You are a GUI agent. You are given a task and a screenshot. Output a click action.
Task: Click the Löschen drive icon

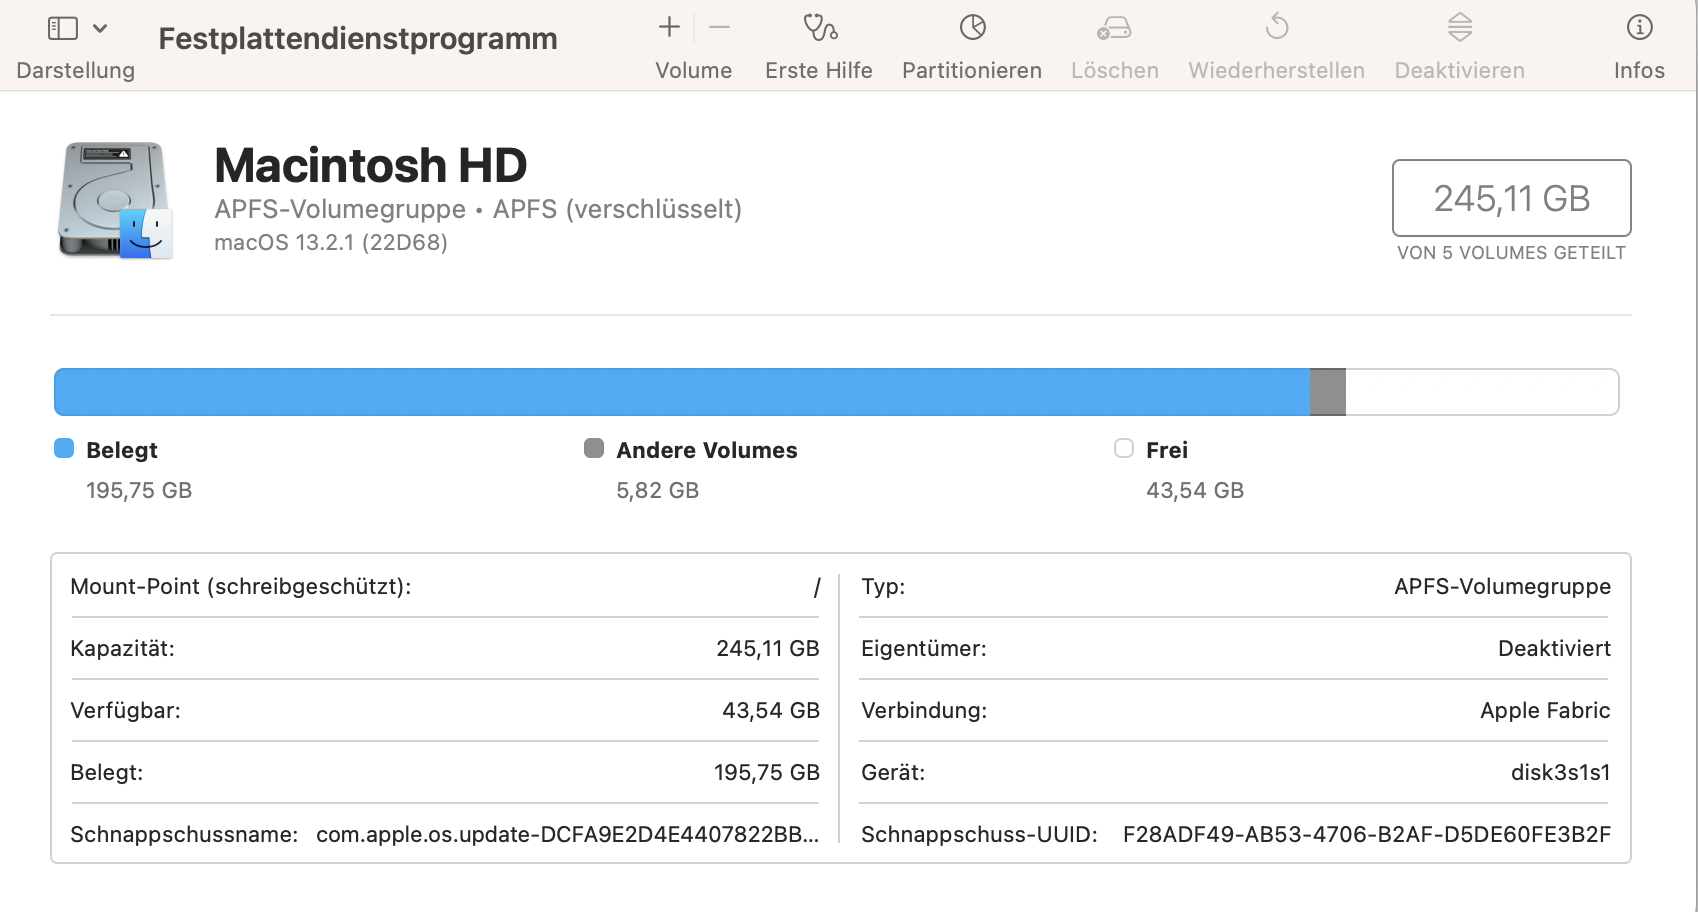(x=1114, y=27)
